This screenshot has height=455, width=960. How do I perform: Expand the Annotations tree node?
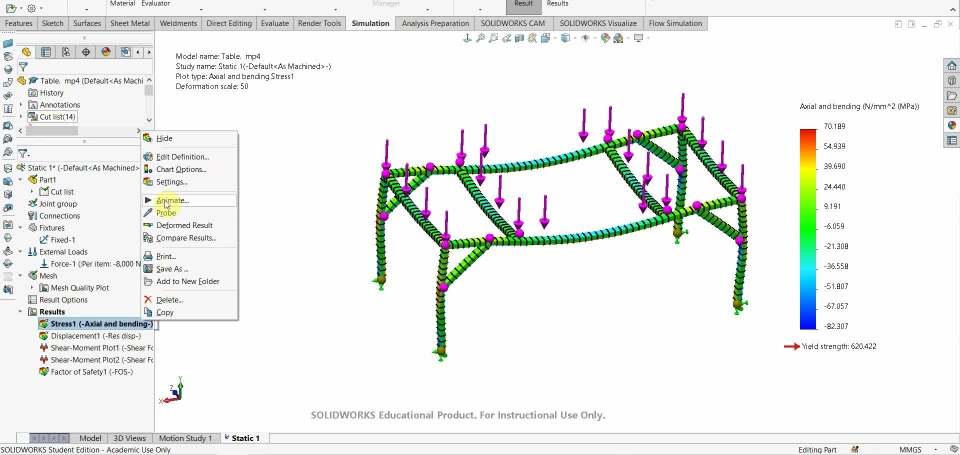point(21,105)
